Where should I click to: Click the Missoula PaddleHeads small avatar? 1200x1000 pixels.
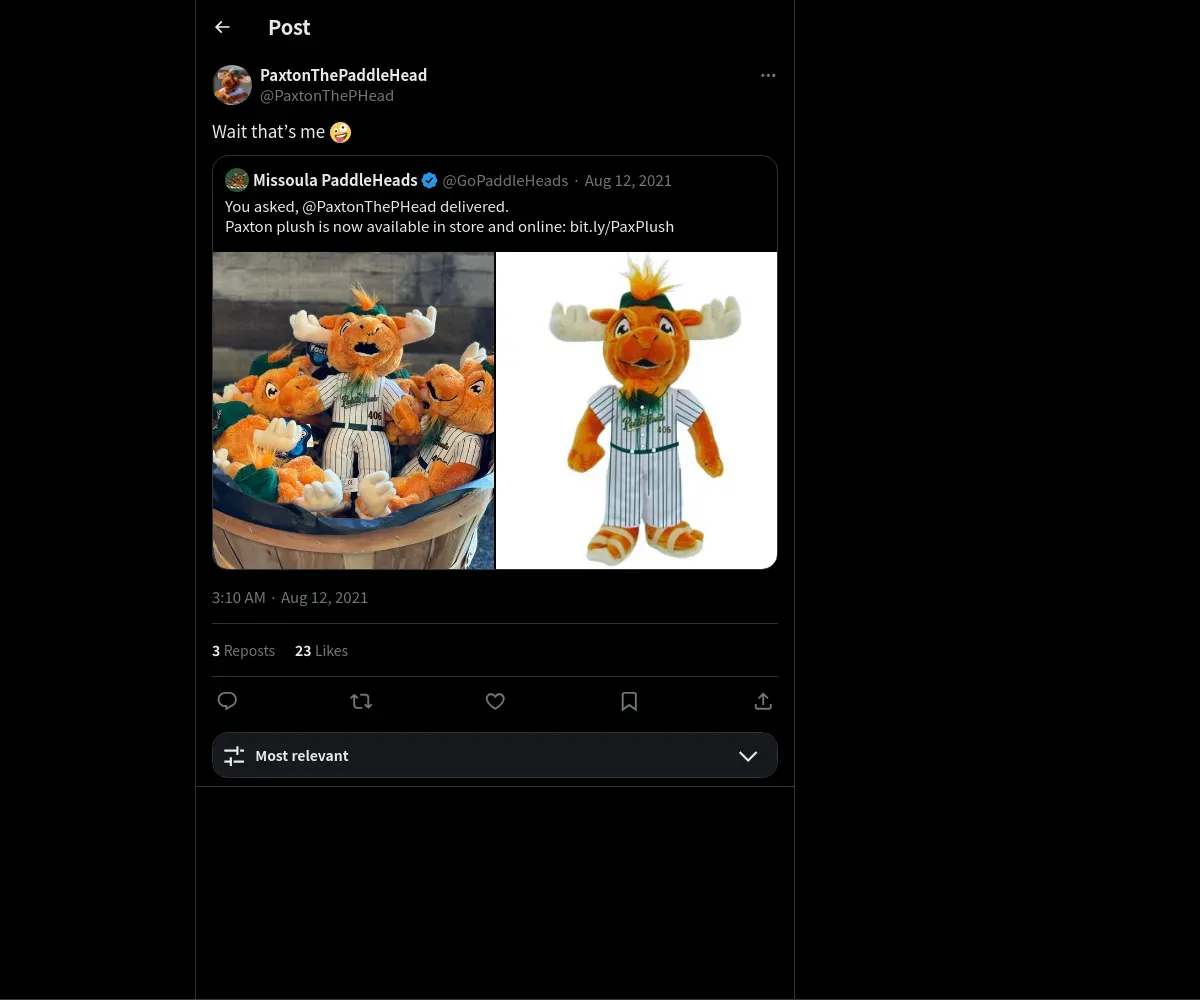[237, 180]
